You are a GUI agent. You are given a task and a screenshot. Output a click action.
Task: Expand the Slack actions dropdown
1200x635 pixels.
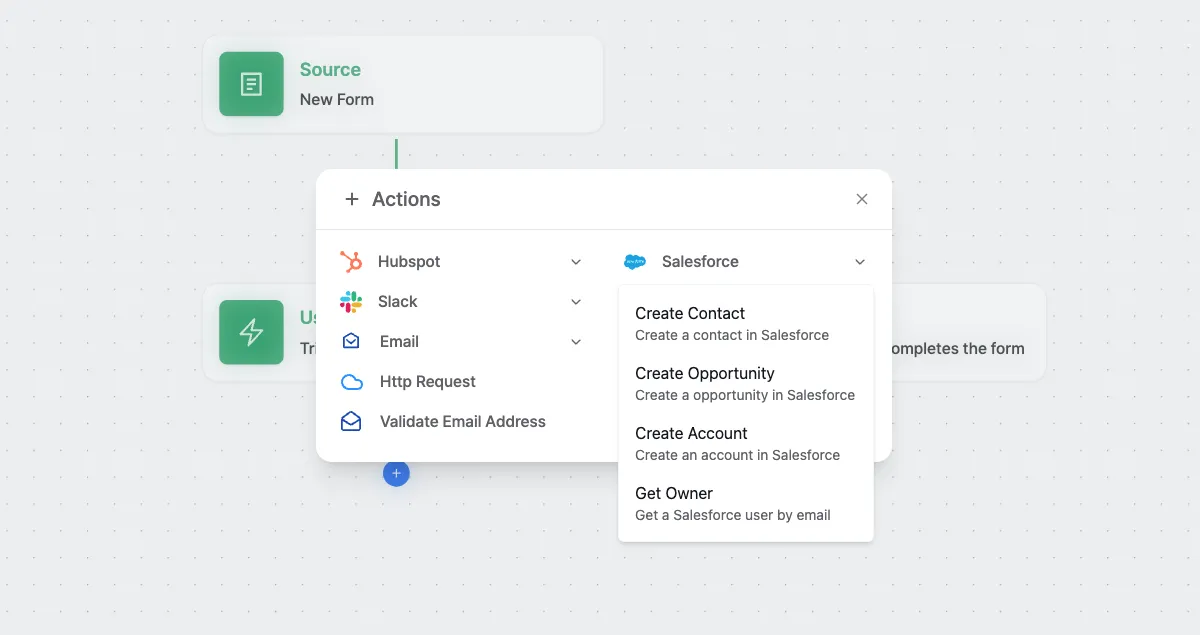point(575,301)
